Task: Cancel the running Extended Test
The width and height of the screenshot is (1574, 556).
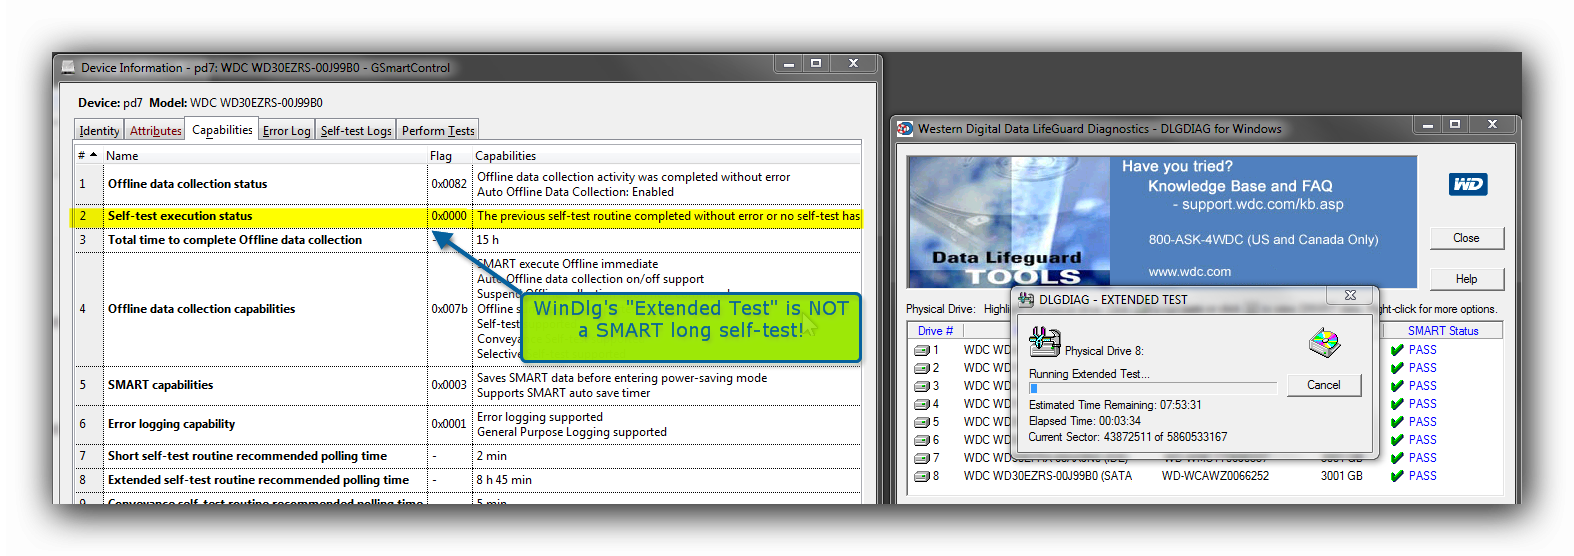Action: click(x=1323, y=385)
